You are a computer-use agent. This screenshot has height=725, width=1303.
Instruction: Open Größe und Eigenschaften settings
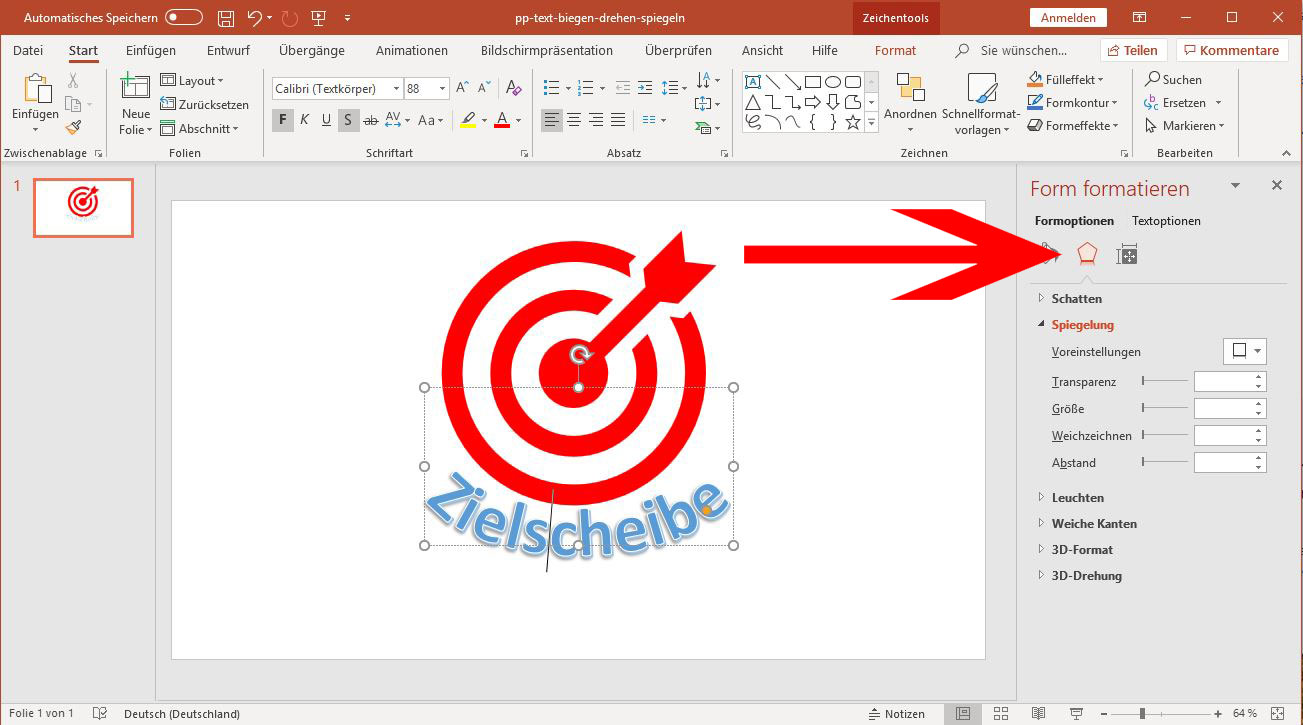point(1126,254)
